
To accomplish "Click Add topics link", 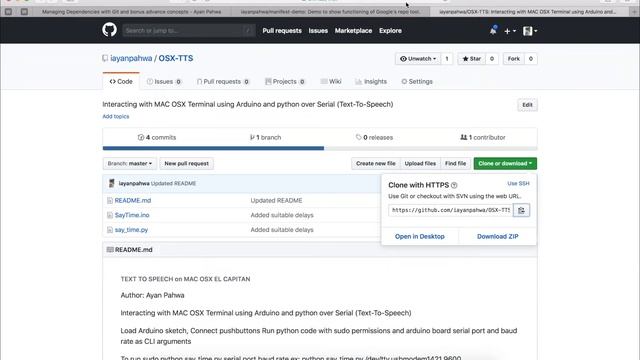I will pyautogui.click(x=116, y=116).
